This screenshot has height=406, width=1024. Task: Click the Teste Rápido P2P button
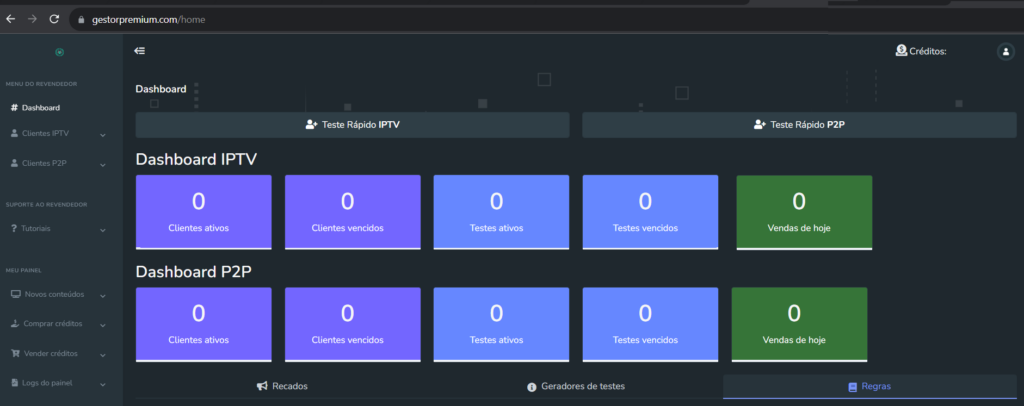click(799, 125)
